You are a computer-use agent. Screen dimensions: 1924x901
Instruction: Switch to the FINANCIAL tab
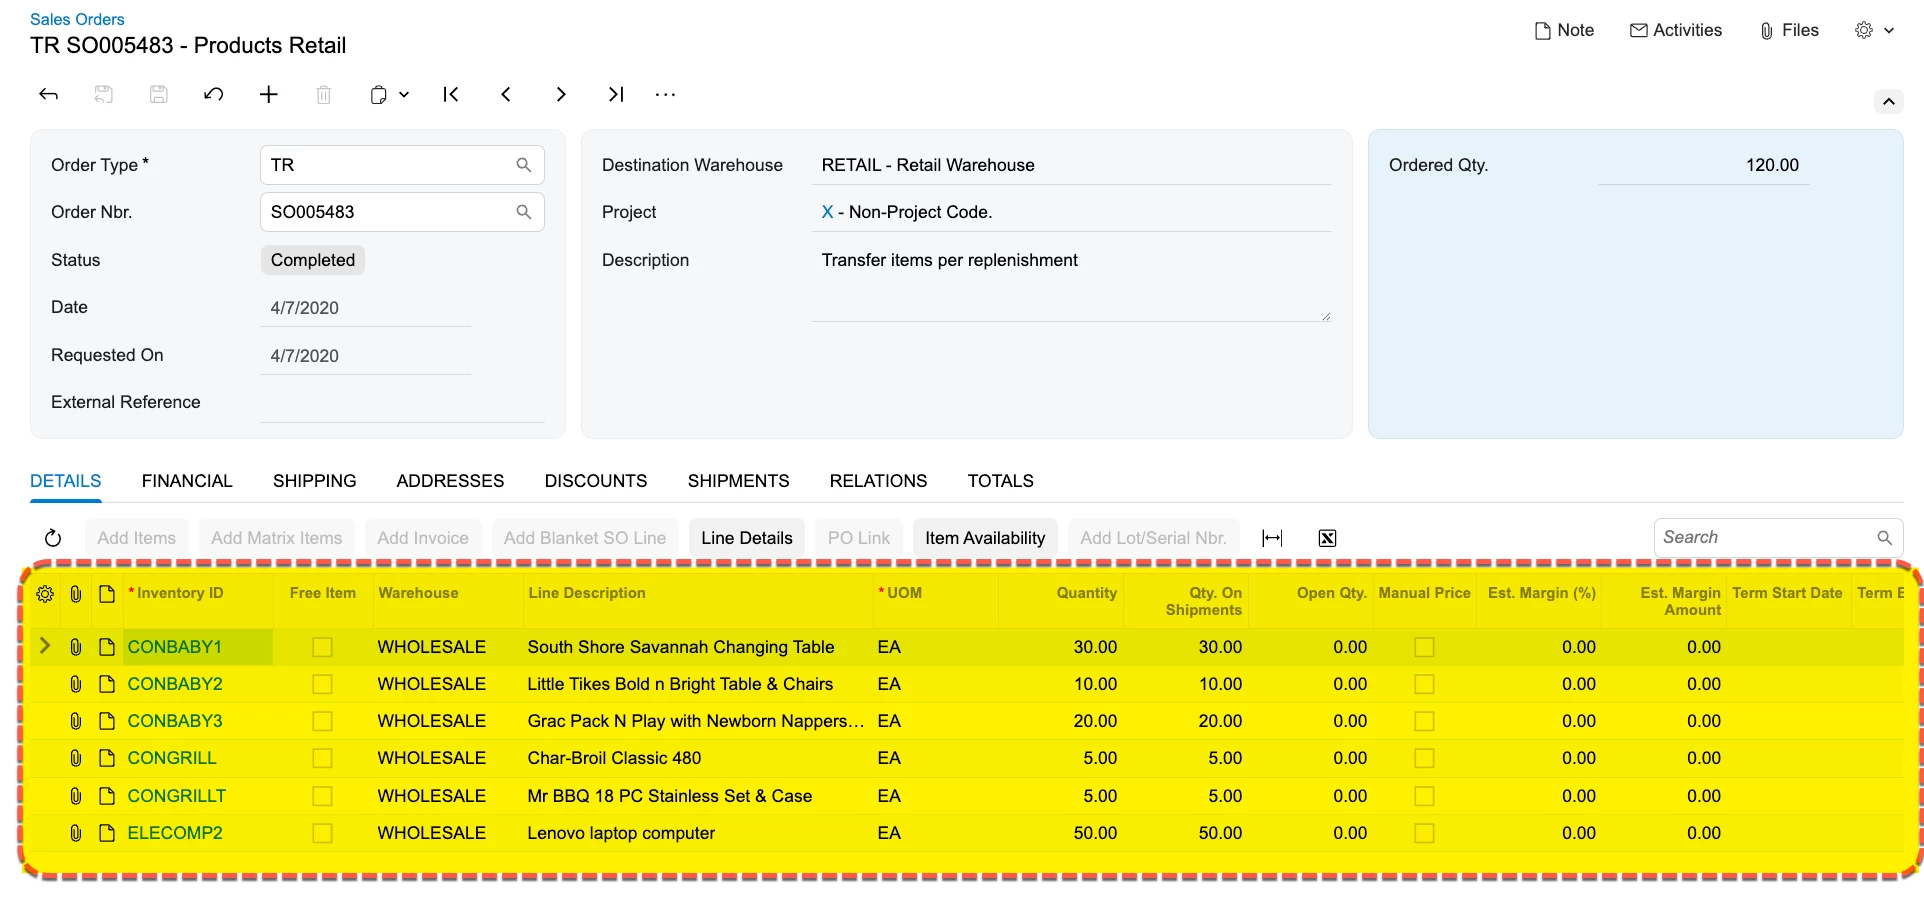click(x=187, y=481)
